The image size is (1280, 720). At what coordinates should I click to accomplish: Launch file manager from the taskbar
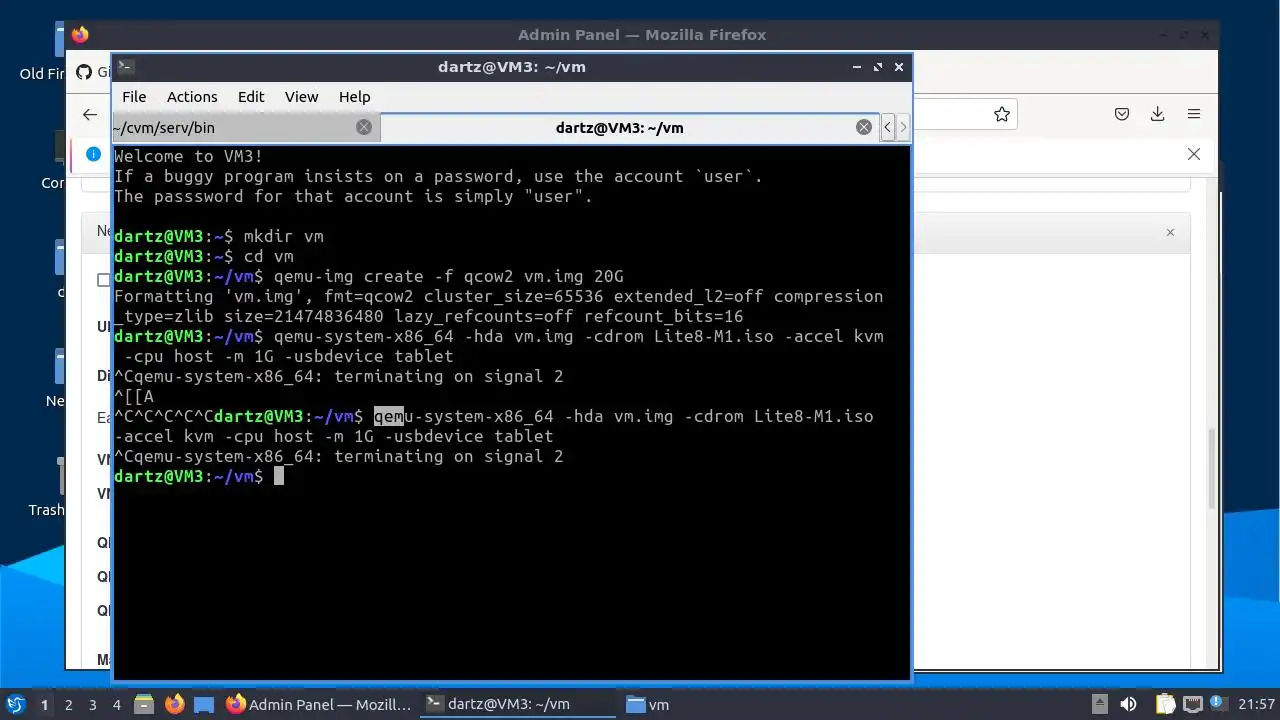(143, 704)
